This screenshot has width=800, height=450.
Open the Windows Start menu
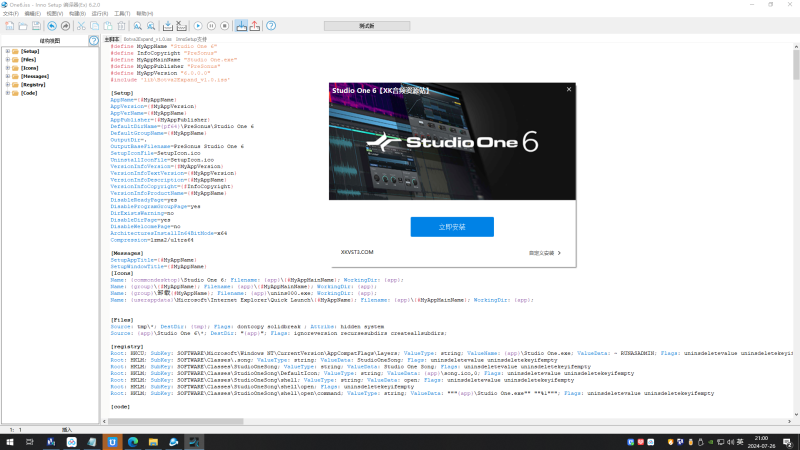tap(10, 442)
